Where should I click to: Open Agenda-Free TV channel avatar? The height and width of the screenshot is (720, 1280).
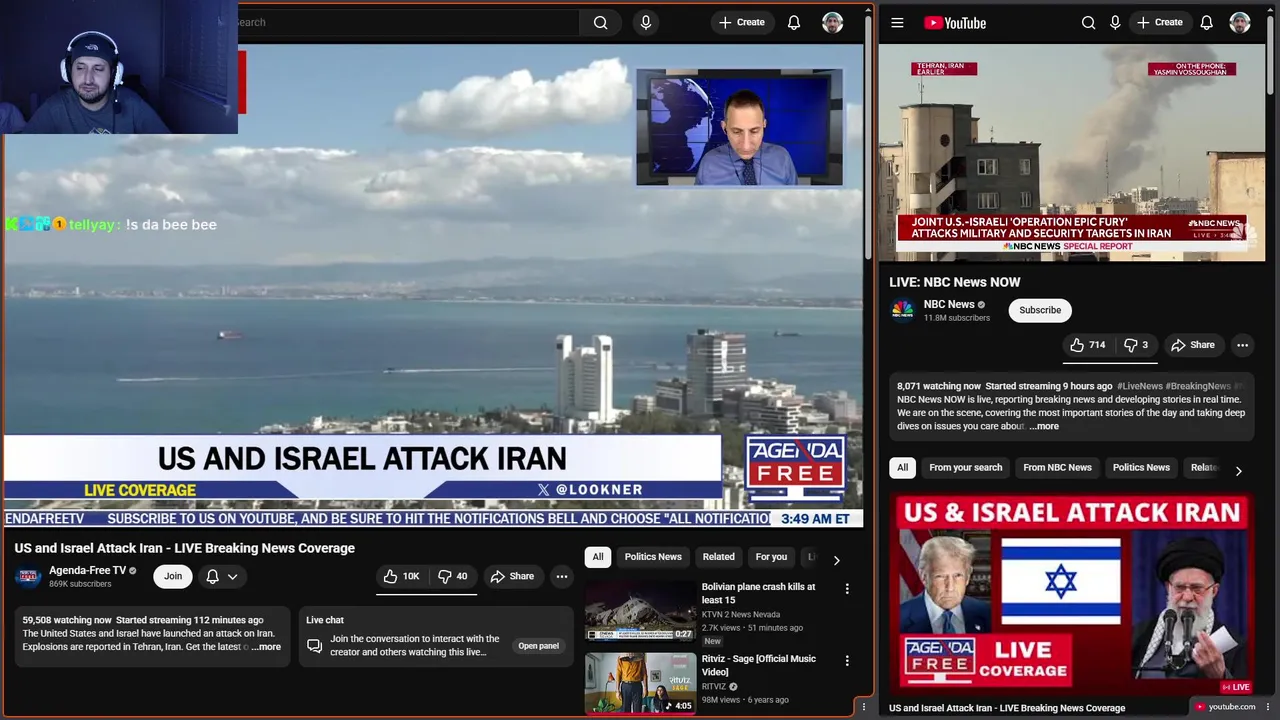click(x=28, y=576)
